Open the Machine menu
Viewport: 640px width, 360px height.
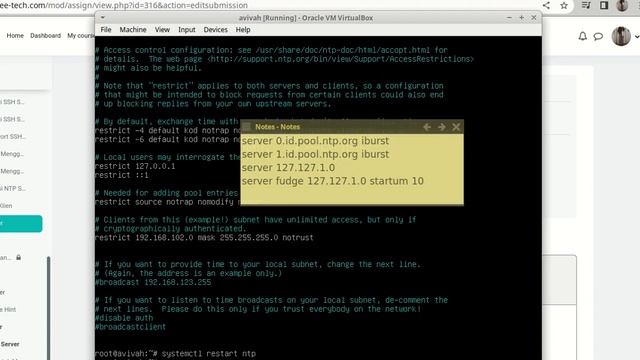(133, 30)
